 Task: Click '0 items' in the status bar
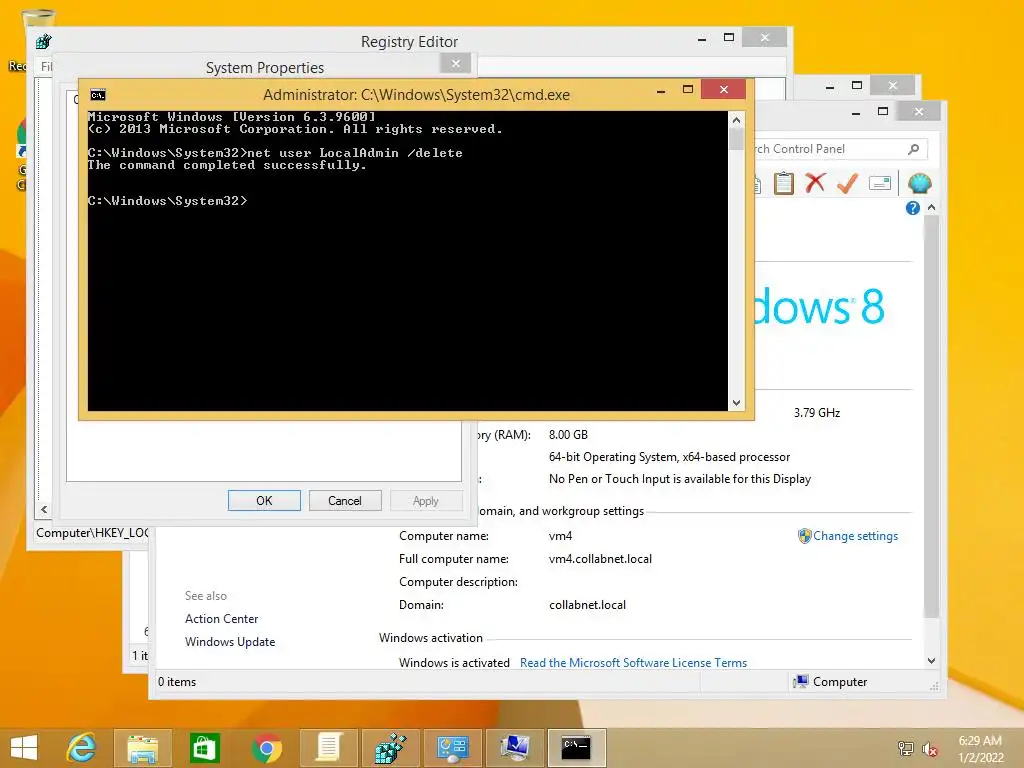177,682
